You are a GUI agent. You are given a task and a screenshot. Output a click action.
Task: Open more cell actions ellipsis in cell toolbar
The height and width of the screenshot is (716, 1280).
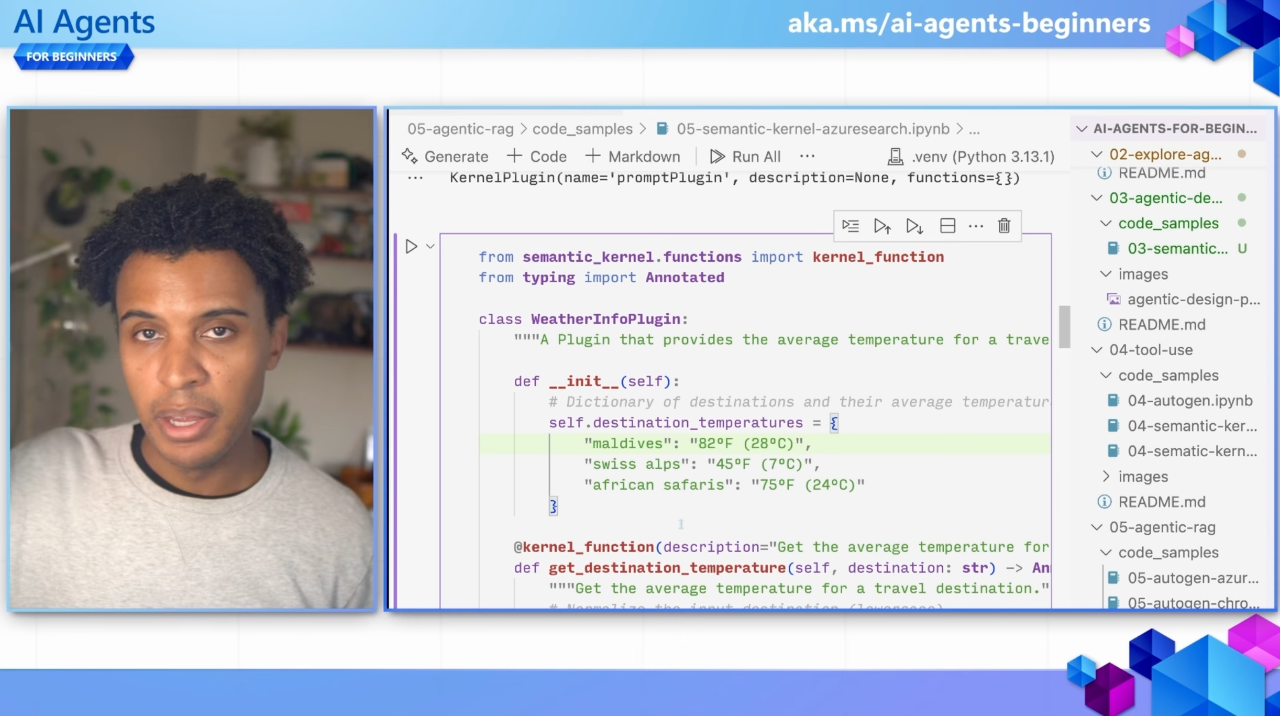pyautogui.click(x=976, y=226)
